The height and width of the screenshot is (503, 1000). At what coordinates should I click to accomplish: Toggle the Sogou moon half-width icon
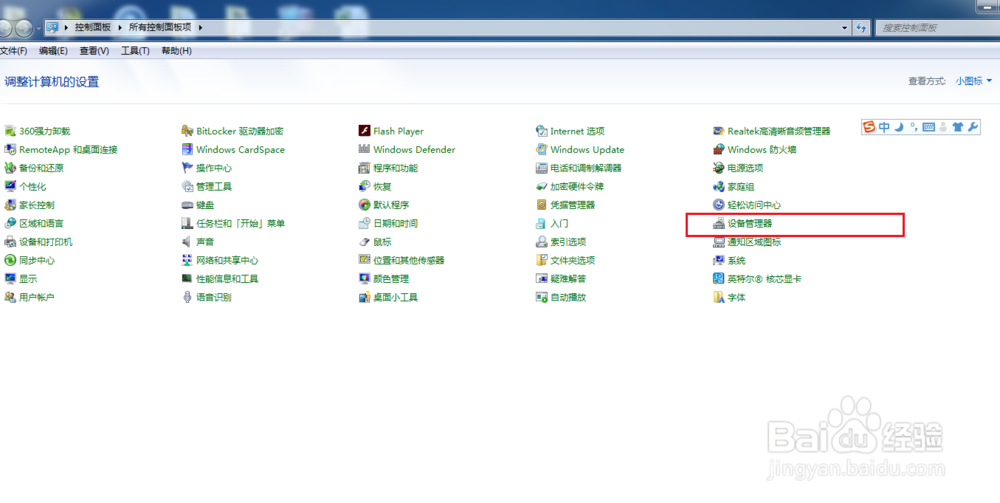(899, 127)
